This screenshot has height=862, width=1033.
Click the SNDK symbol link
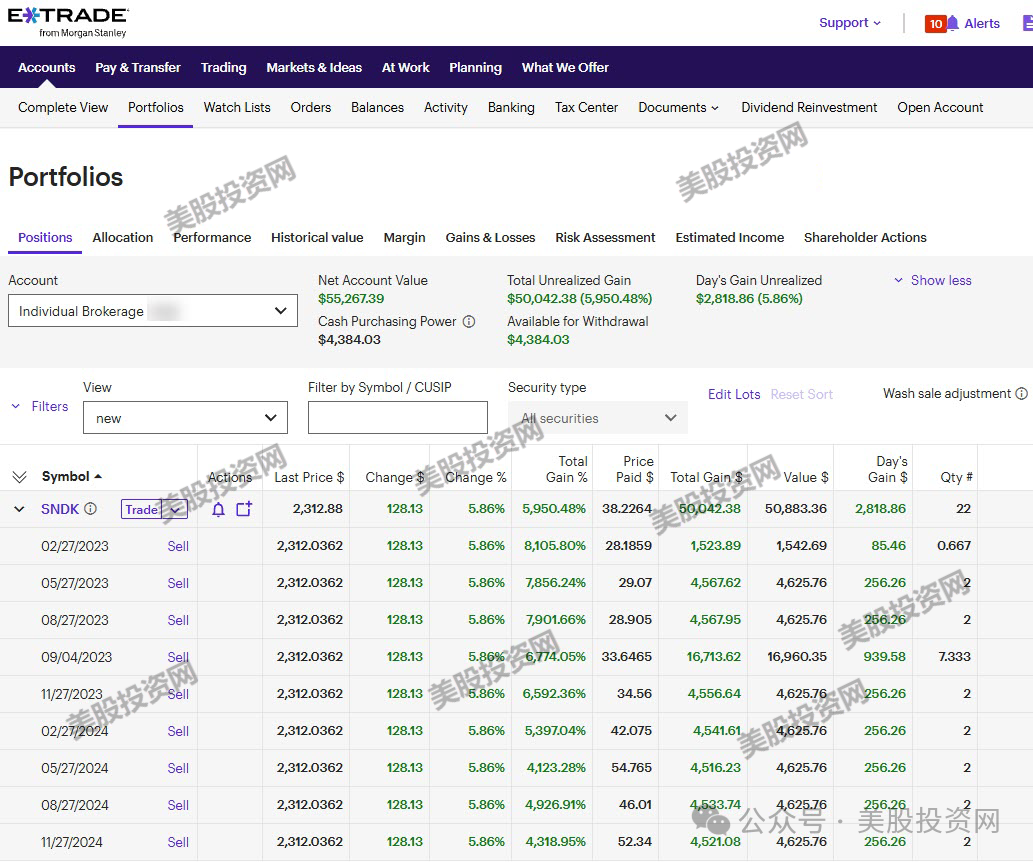tap(60, 509)
